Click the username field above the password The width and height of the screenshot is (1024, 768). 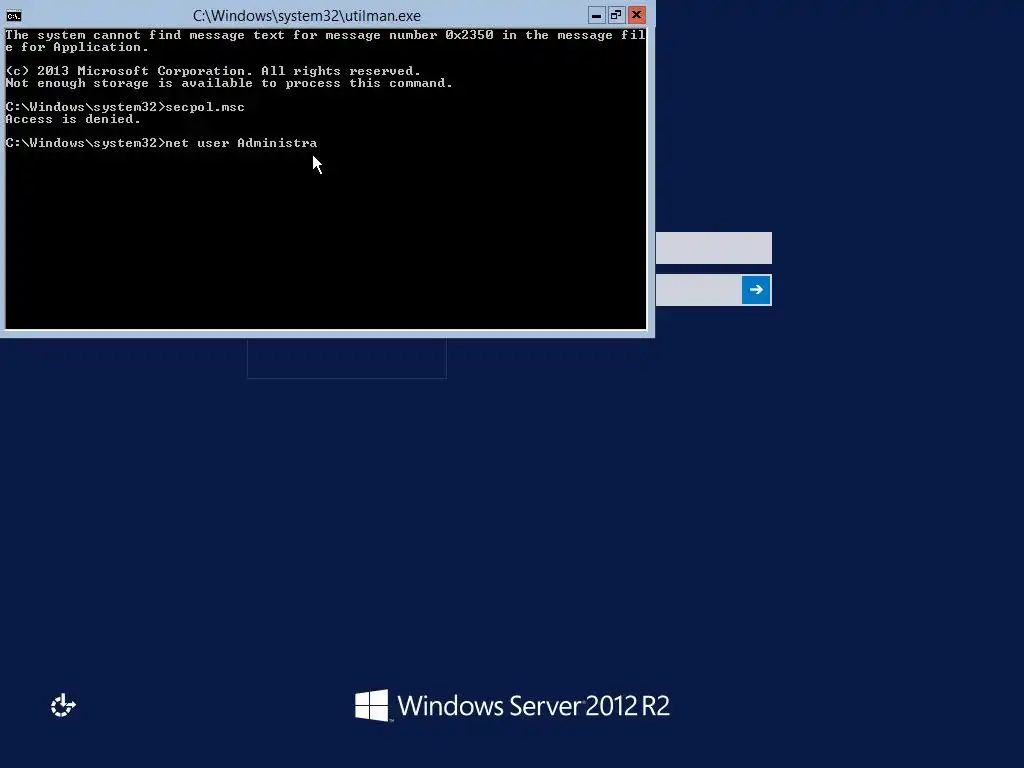tap(714, 248)
